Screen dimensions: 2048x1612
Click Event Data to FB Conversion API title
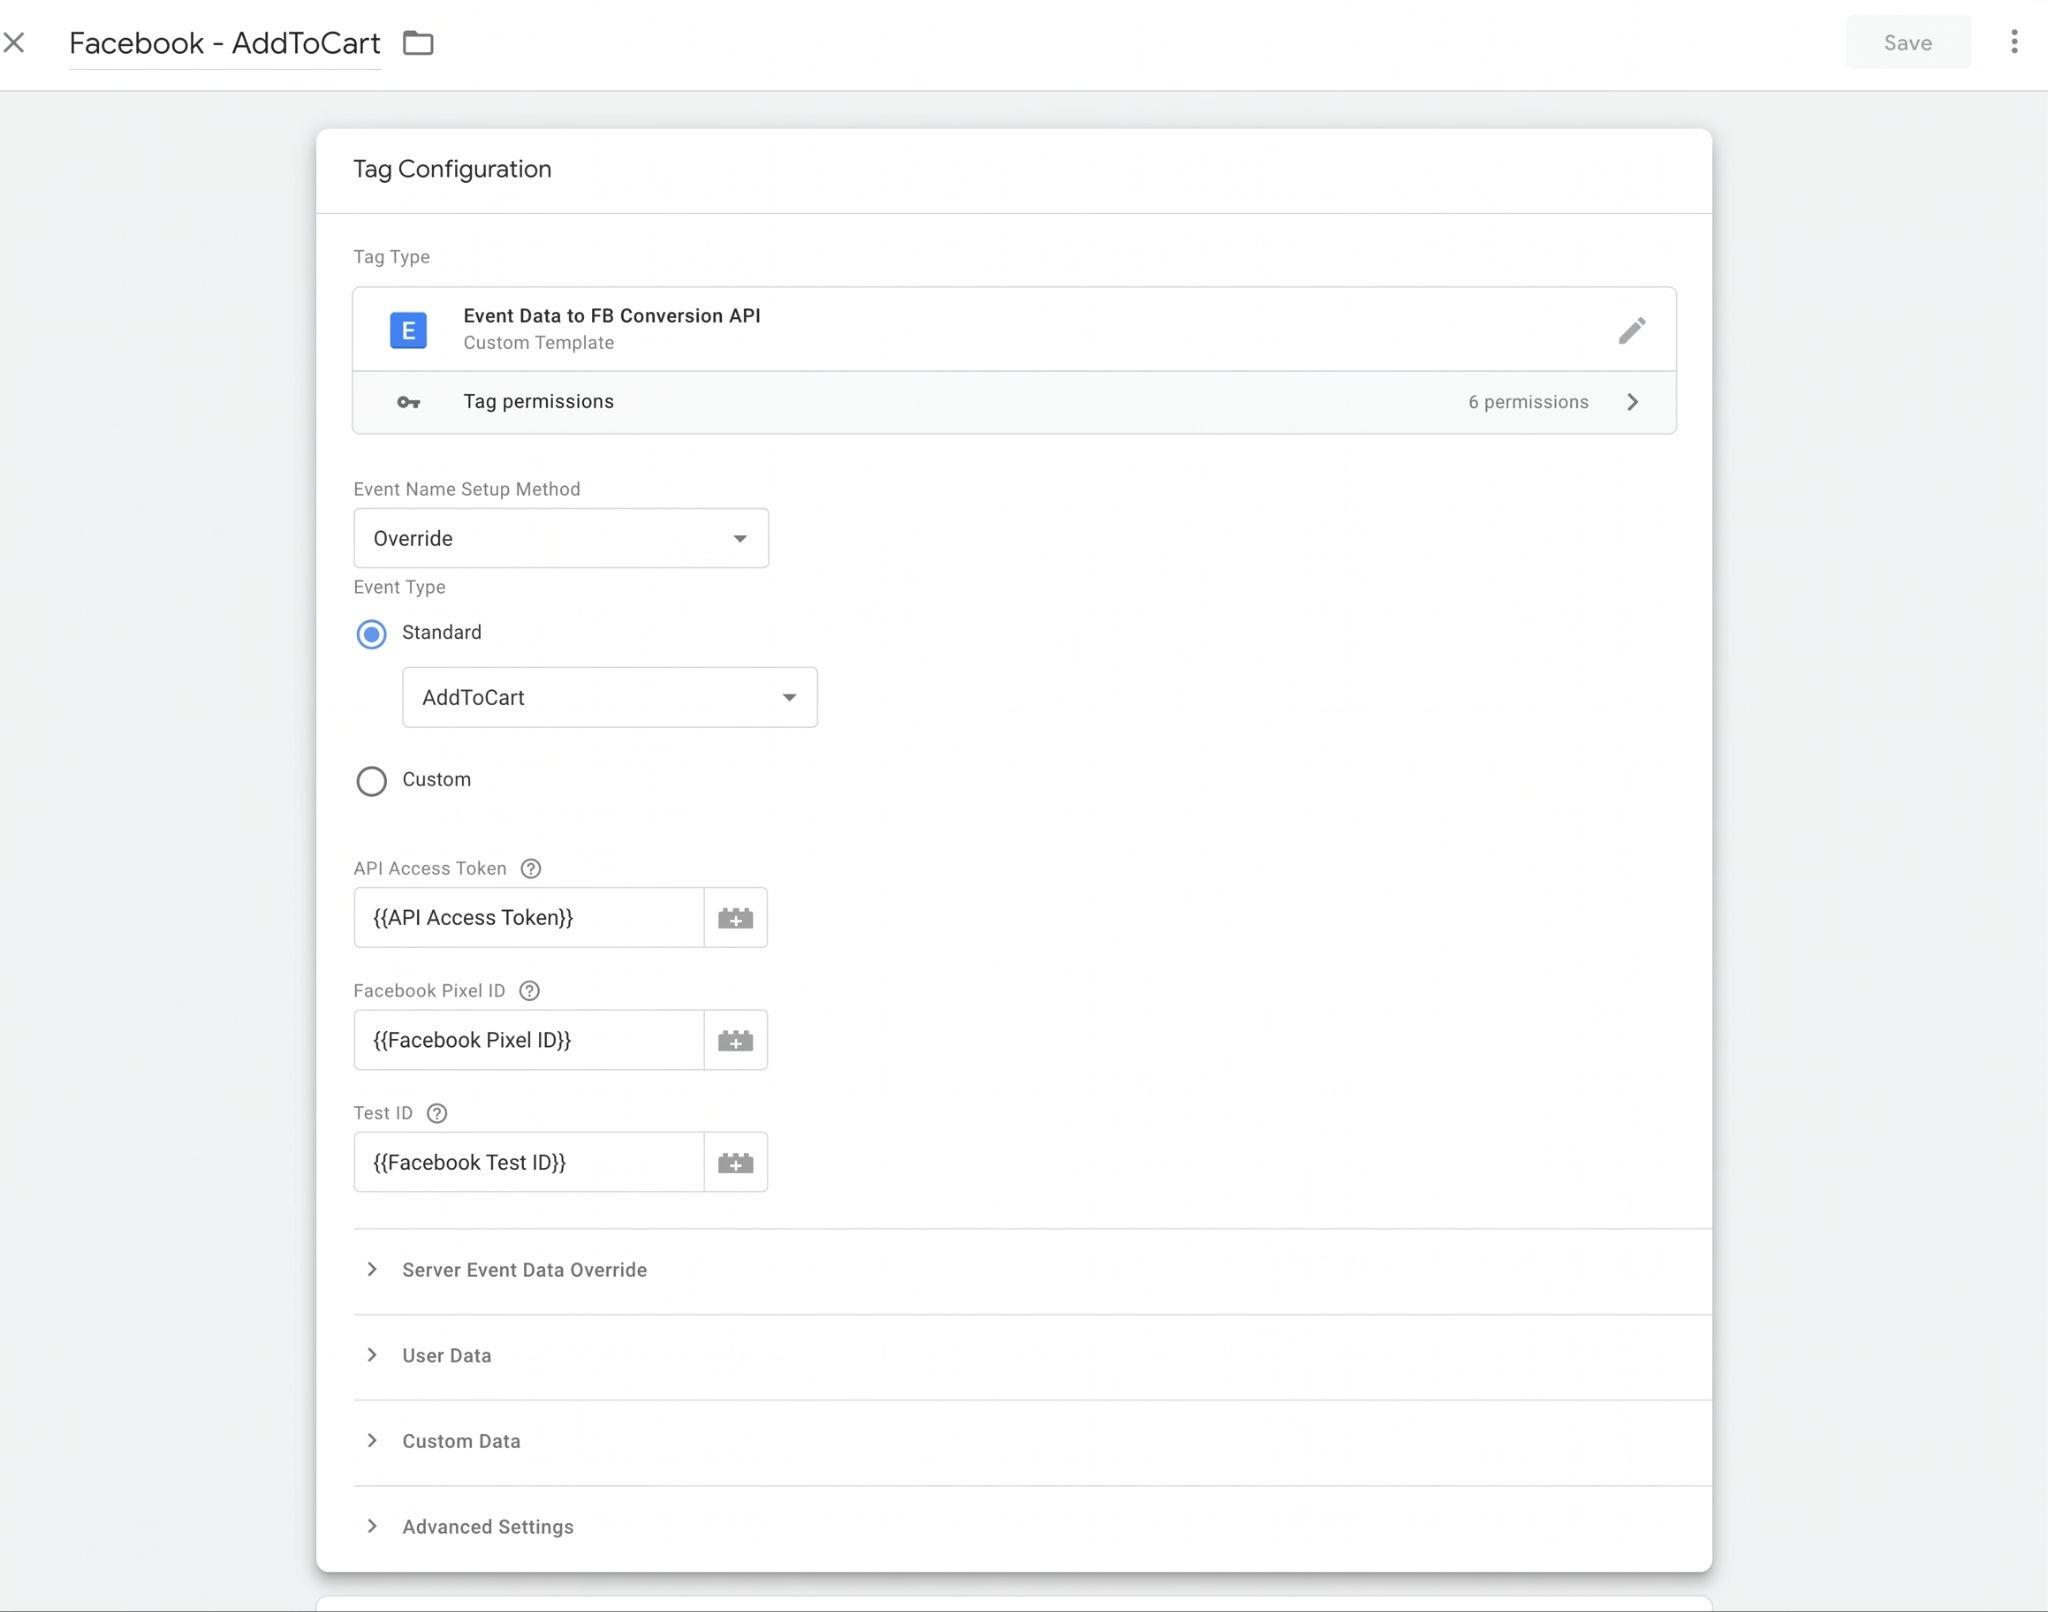point(612,316)
